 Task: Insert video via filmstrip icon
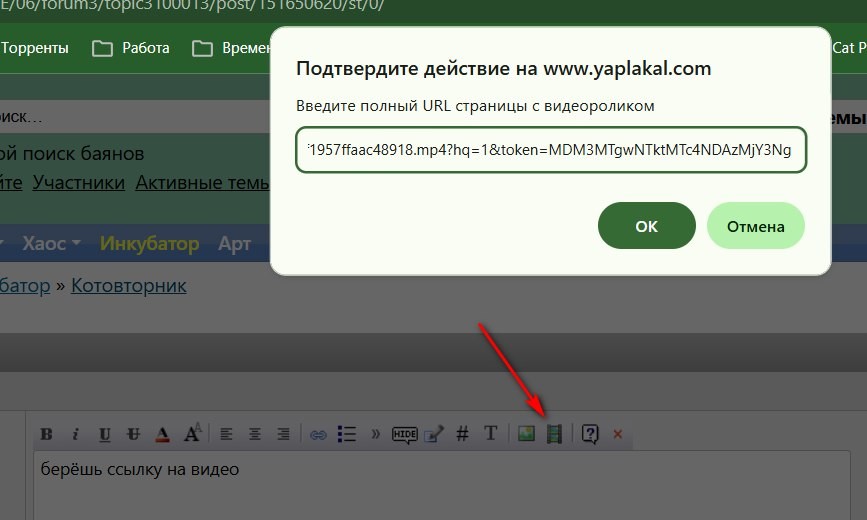(x=555, y=434)
